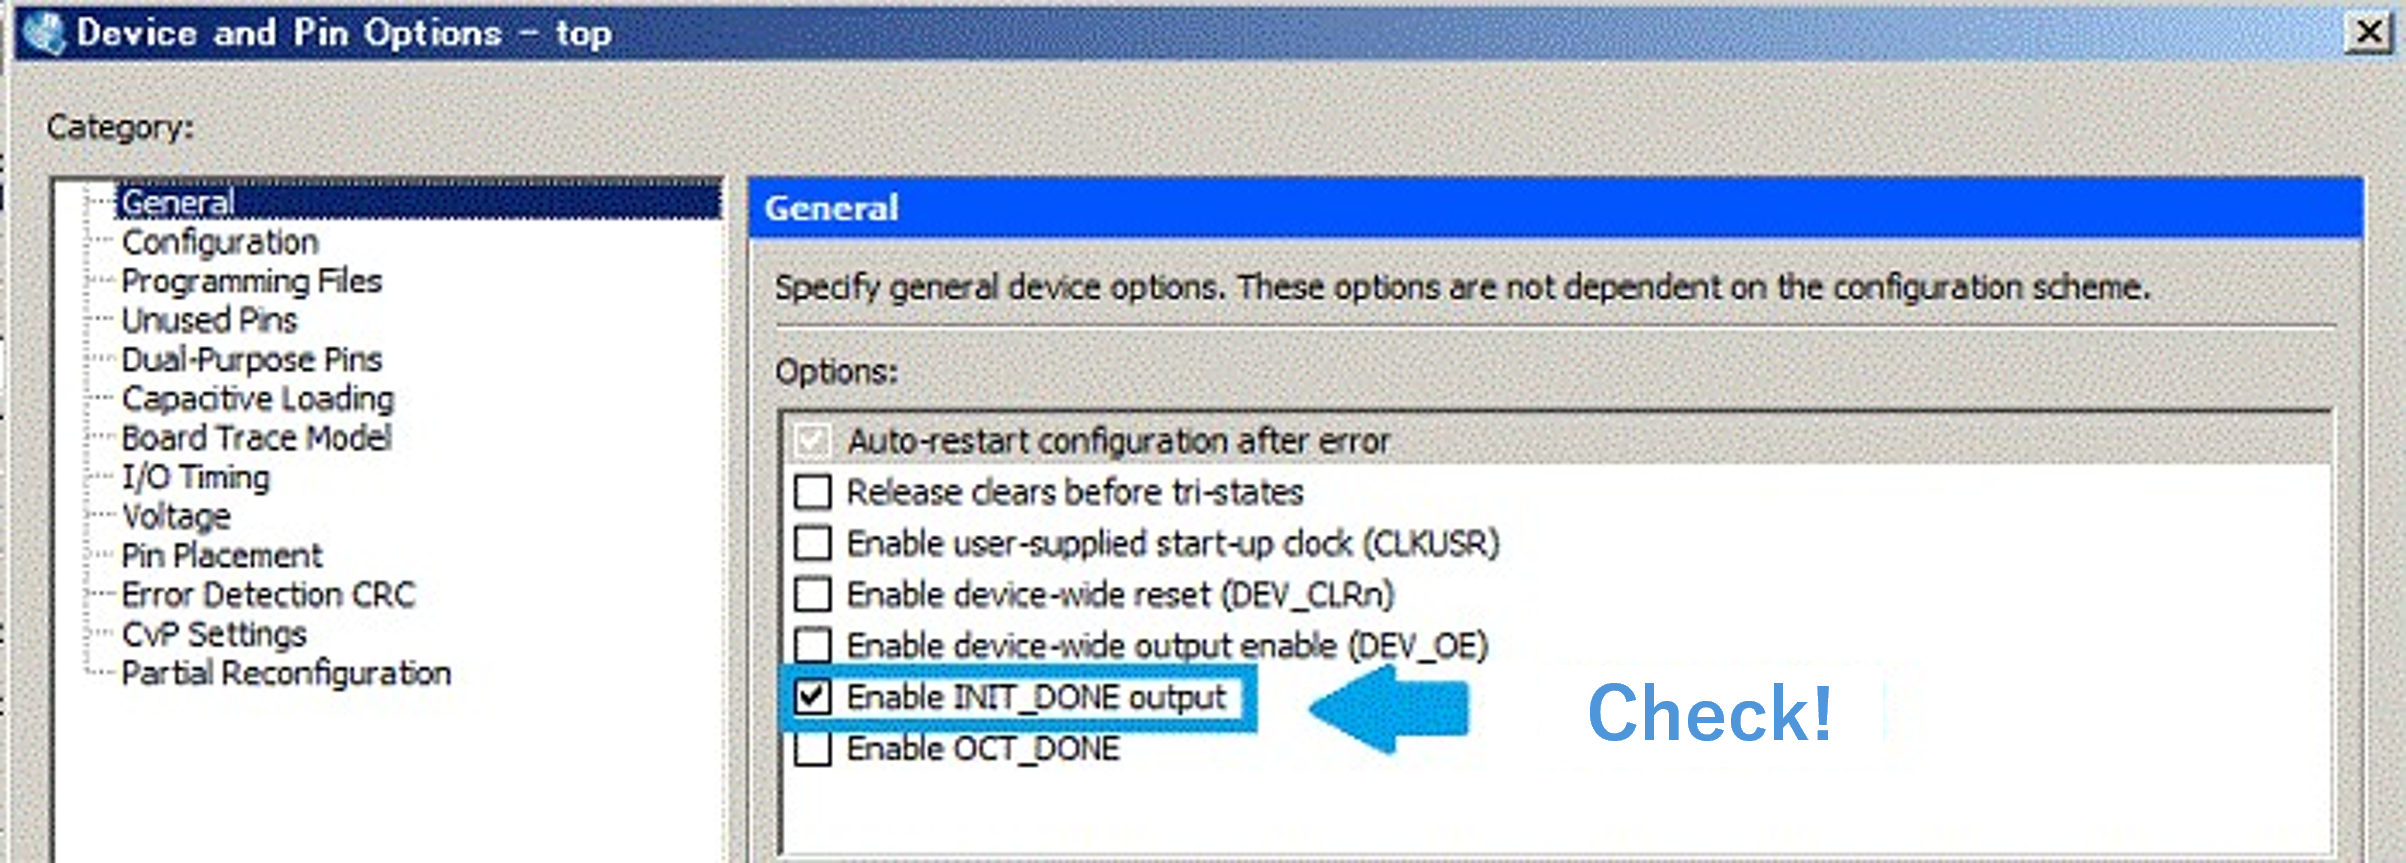Close the Device and Pin Options dialog

tap(2367, 33)
